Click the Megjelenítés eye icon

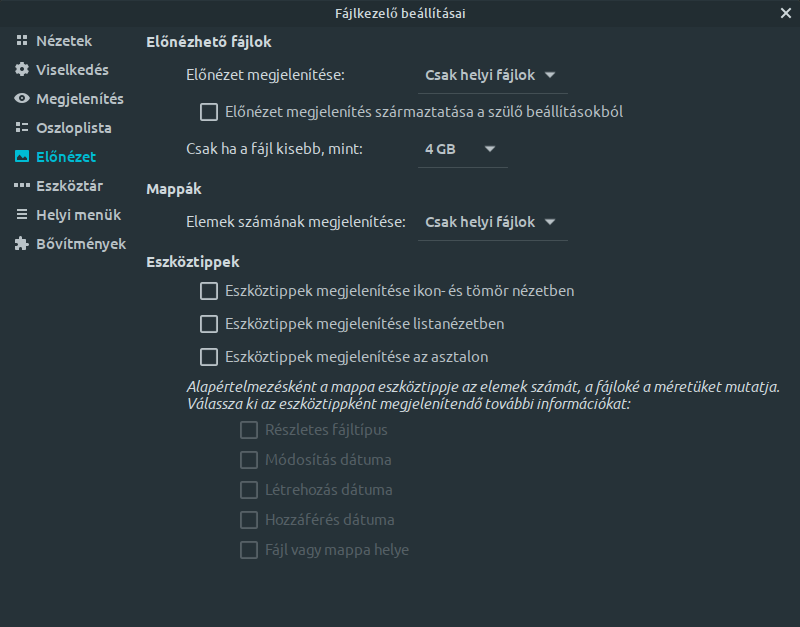(x=21, y=98)
